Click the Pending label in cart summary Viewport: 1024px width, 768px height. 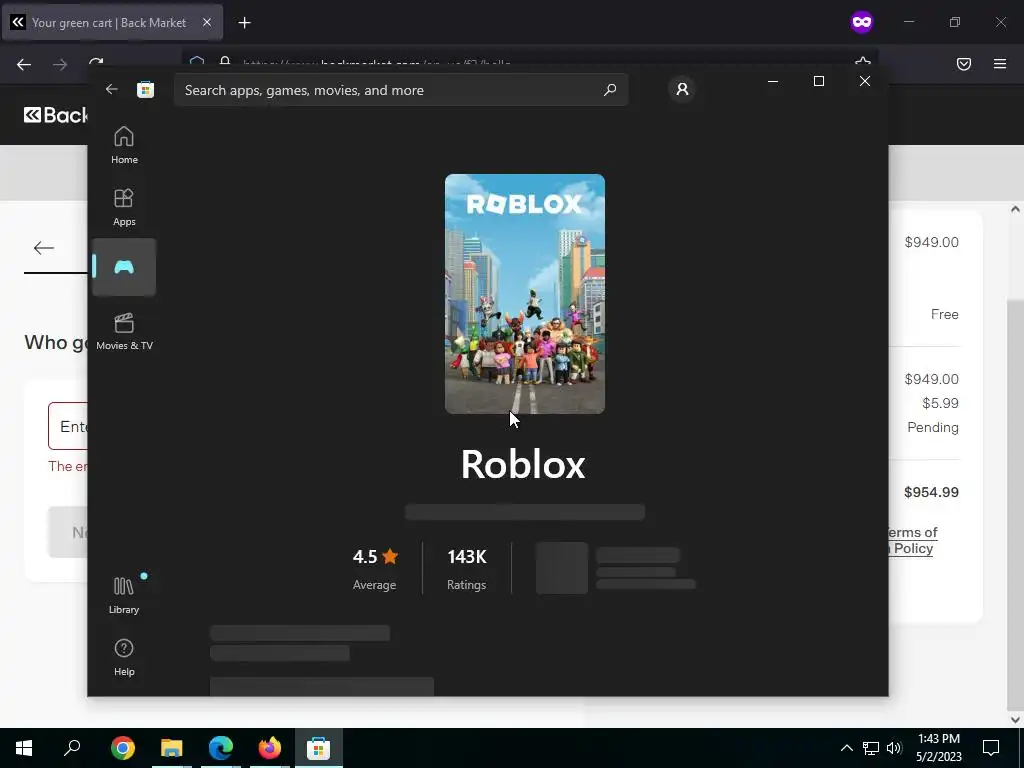click(933, 427)
